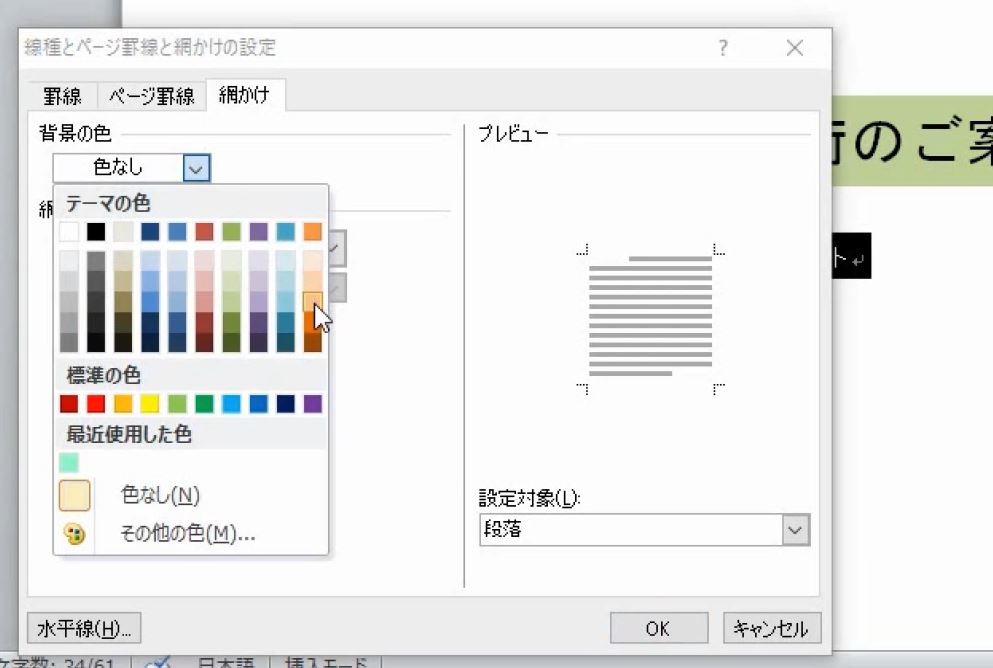
Task: Select the dark blue theme color swatch
Action: (150, 232)
